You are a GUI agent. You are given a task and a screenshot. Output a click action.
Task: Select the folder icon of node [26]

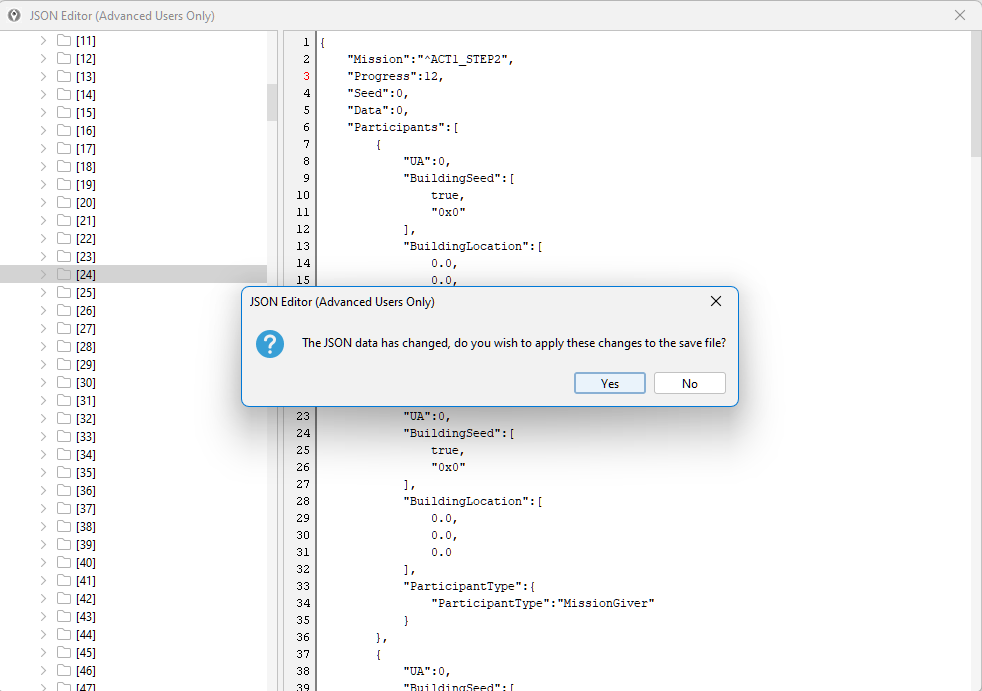(x=64, y=311)
